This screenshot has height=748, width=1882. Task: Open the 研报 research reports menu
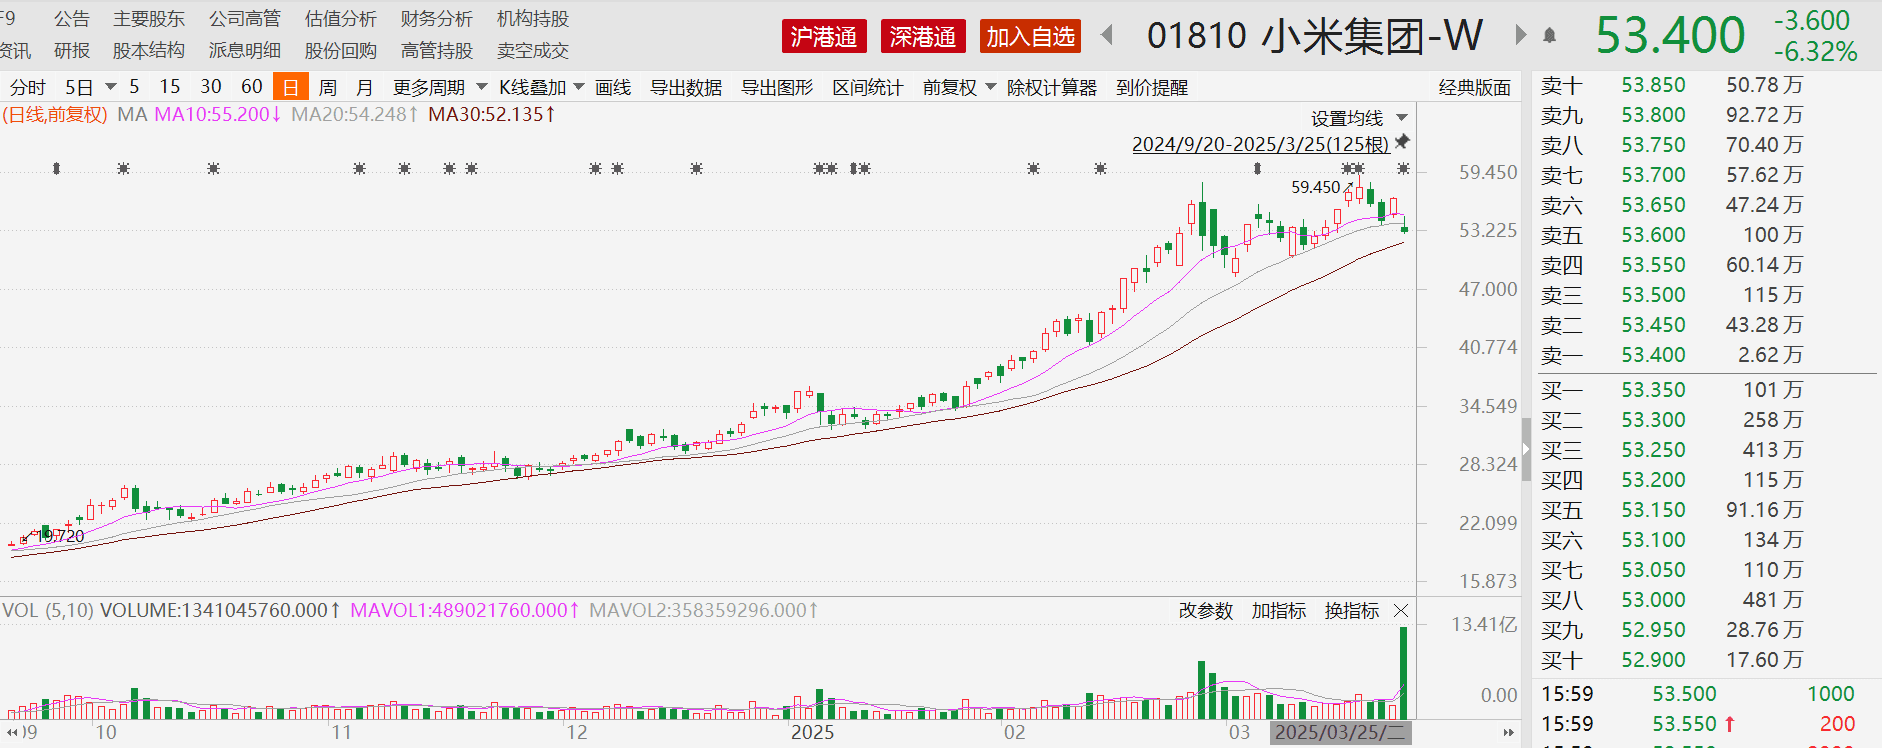click(x=72, y=50)
